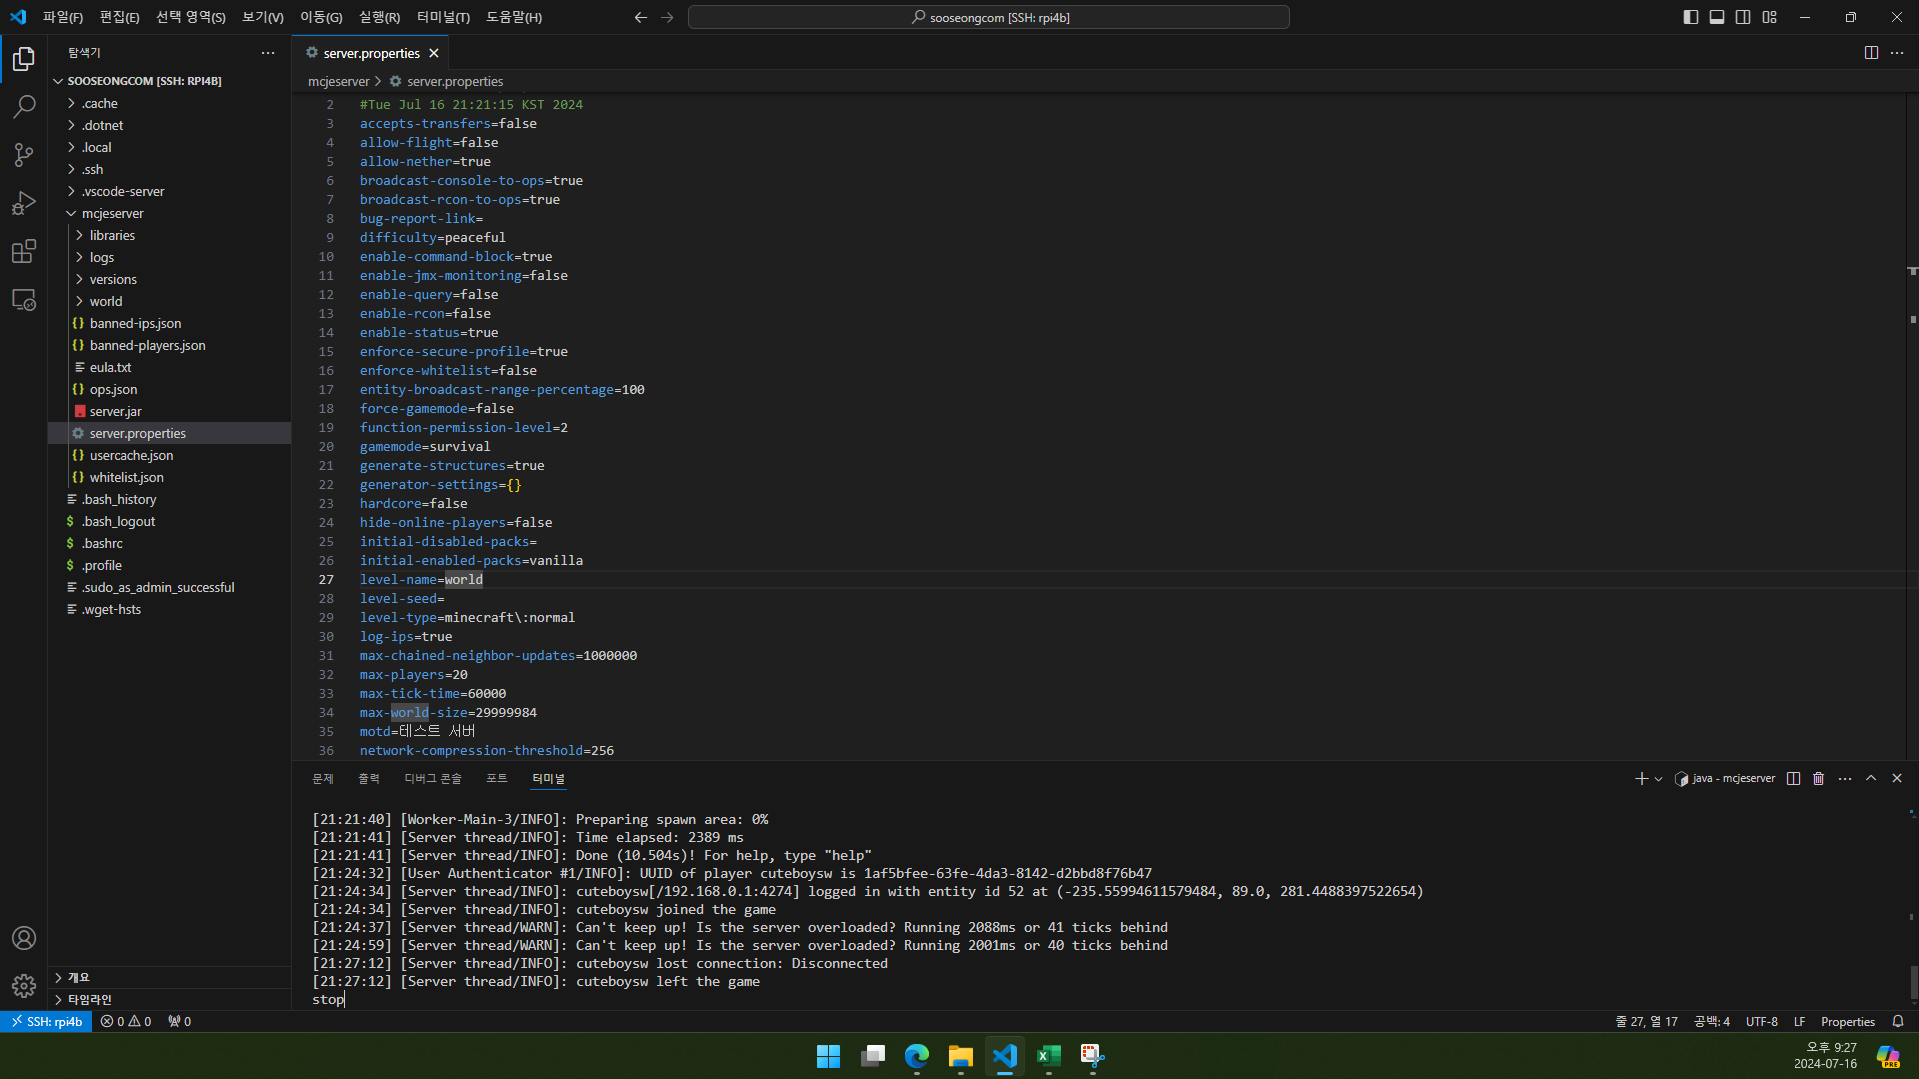This screenshot has width=1919, height=1079.
Task: Go forward with the navigation arrow
Action: [x=667, y=17]
